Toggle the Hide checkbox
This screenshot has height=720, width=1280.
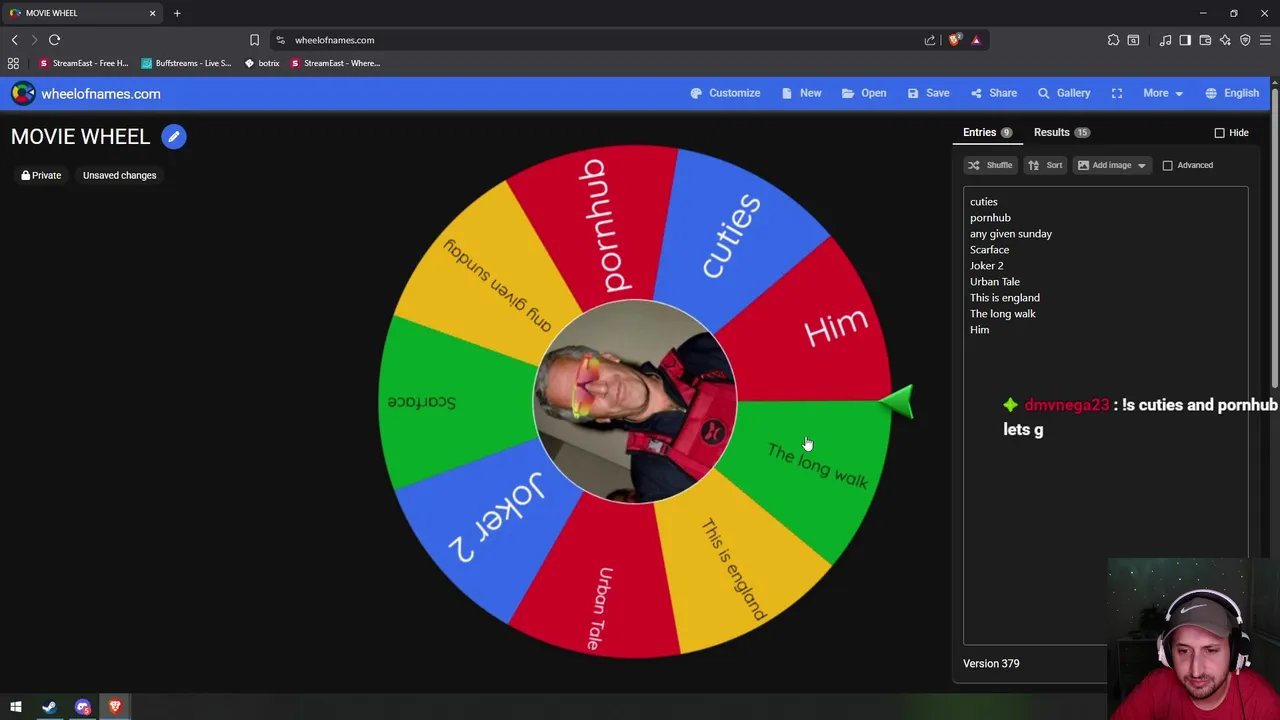coord(1219,133)
